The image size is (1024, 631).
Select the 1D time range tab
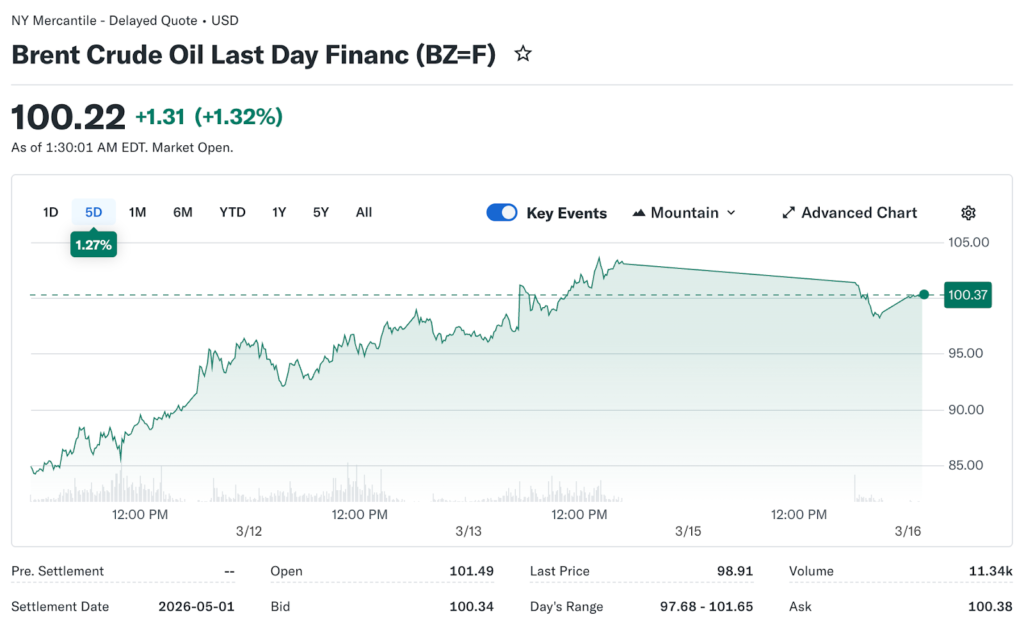(x=50, y=212)
